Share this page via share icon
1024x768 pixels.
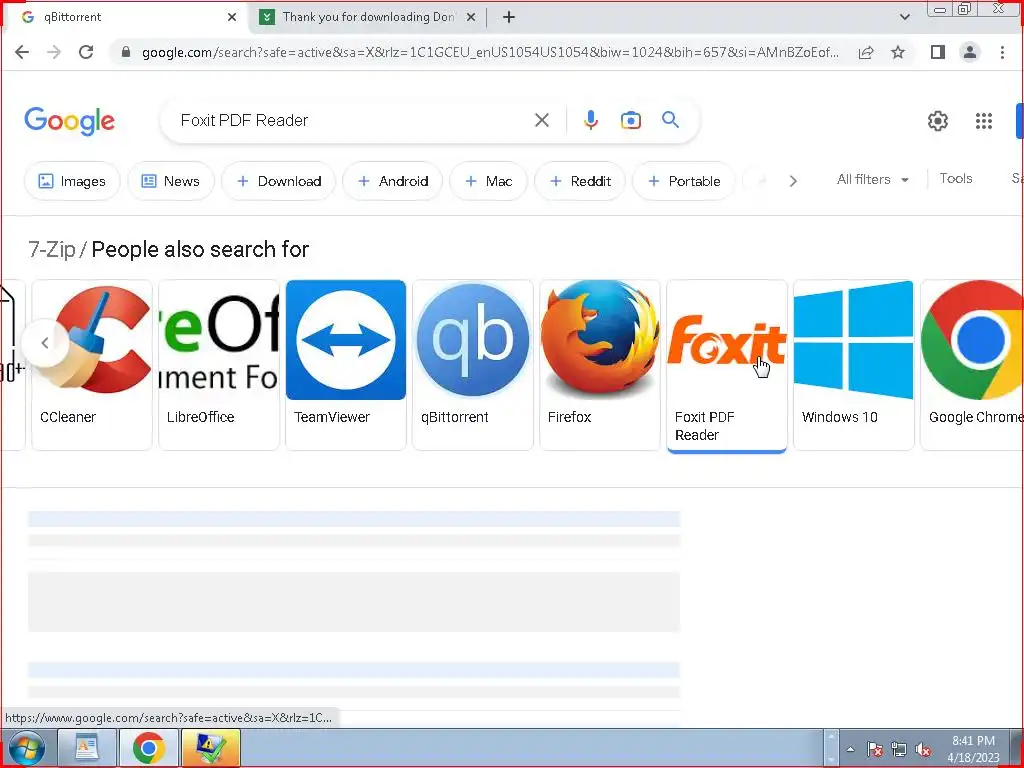pyautogui.click(x=866, y=52)
